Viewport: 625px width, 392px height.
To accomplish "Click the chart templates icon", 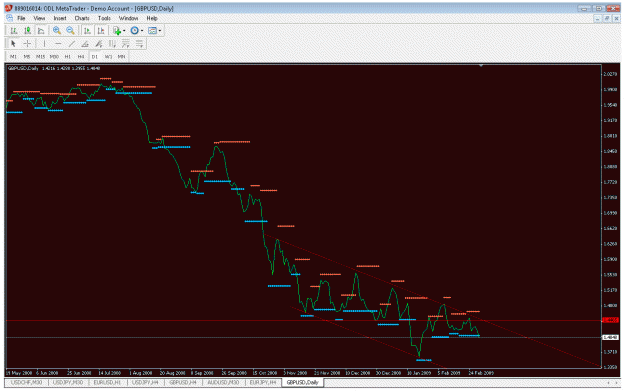I will [x=152, y=31].
